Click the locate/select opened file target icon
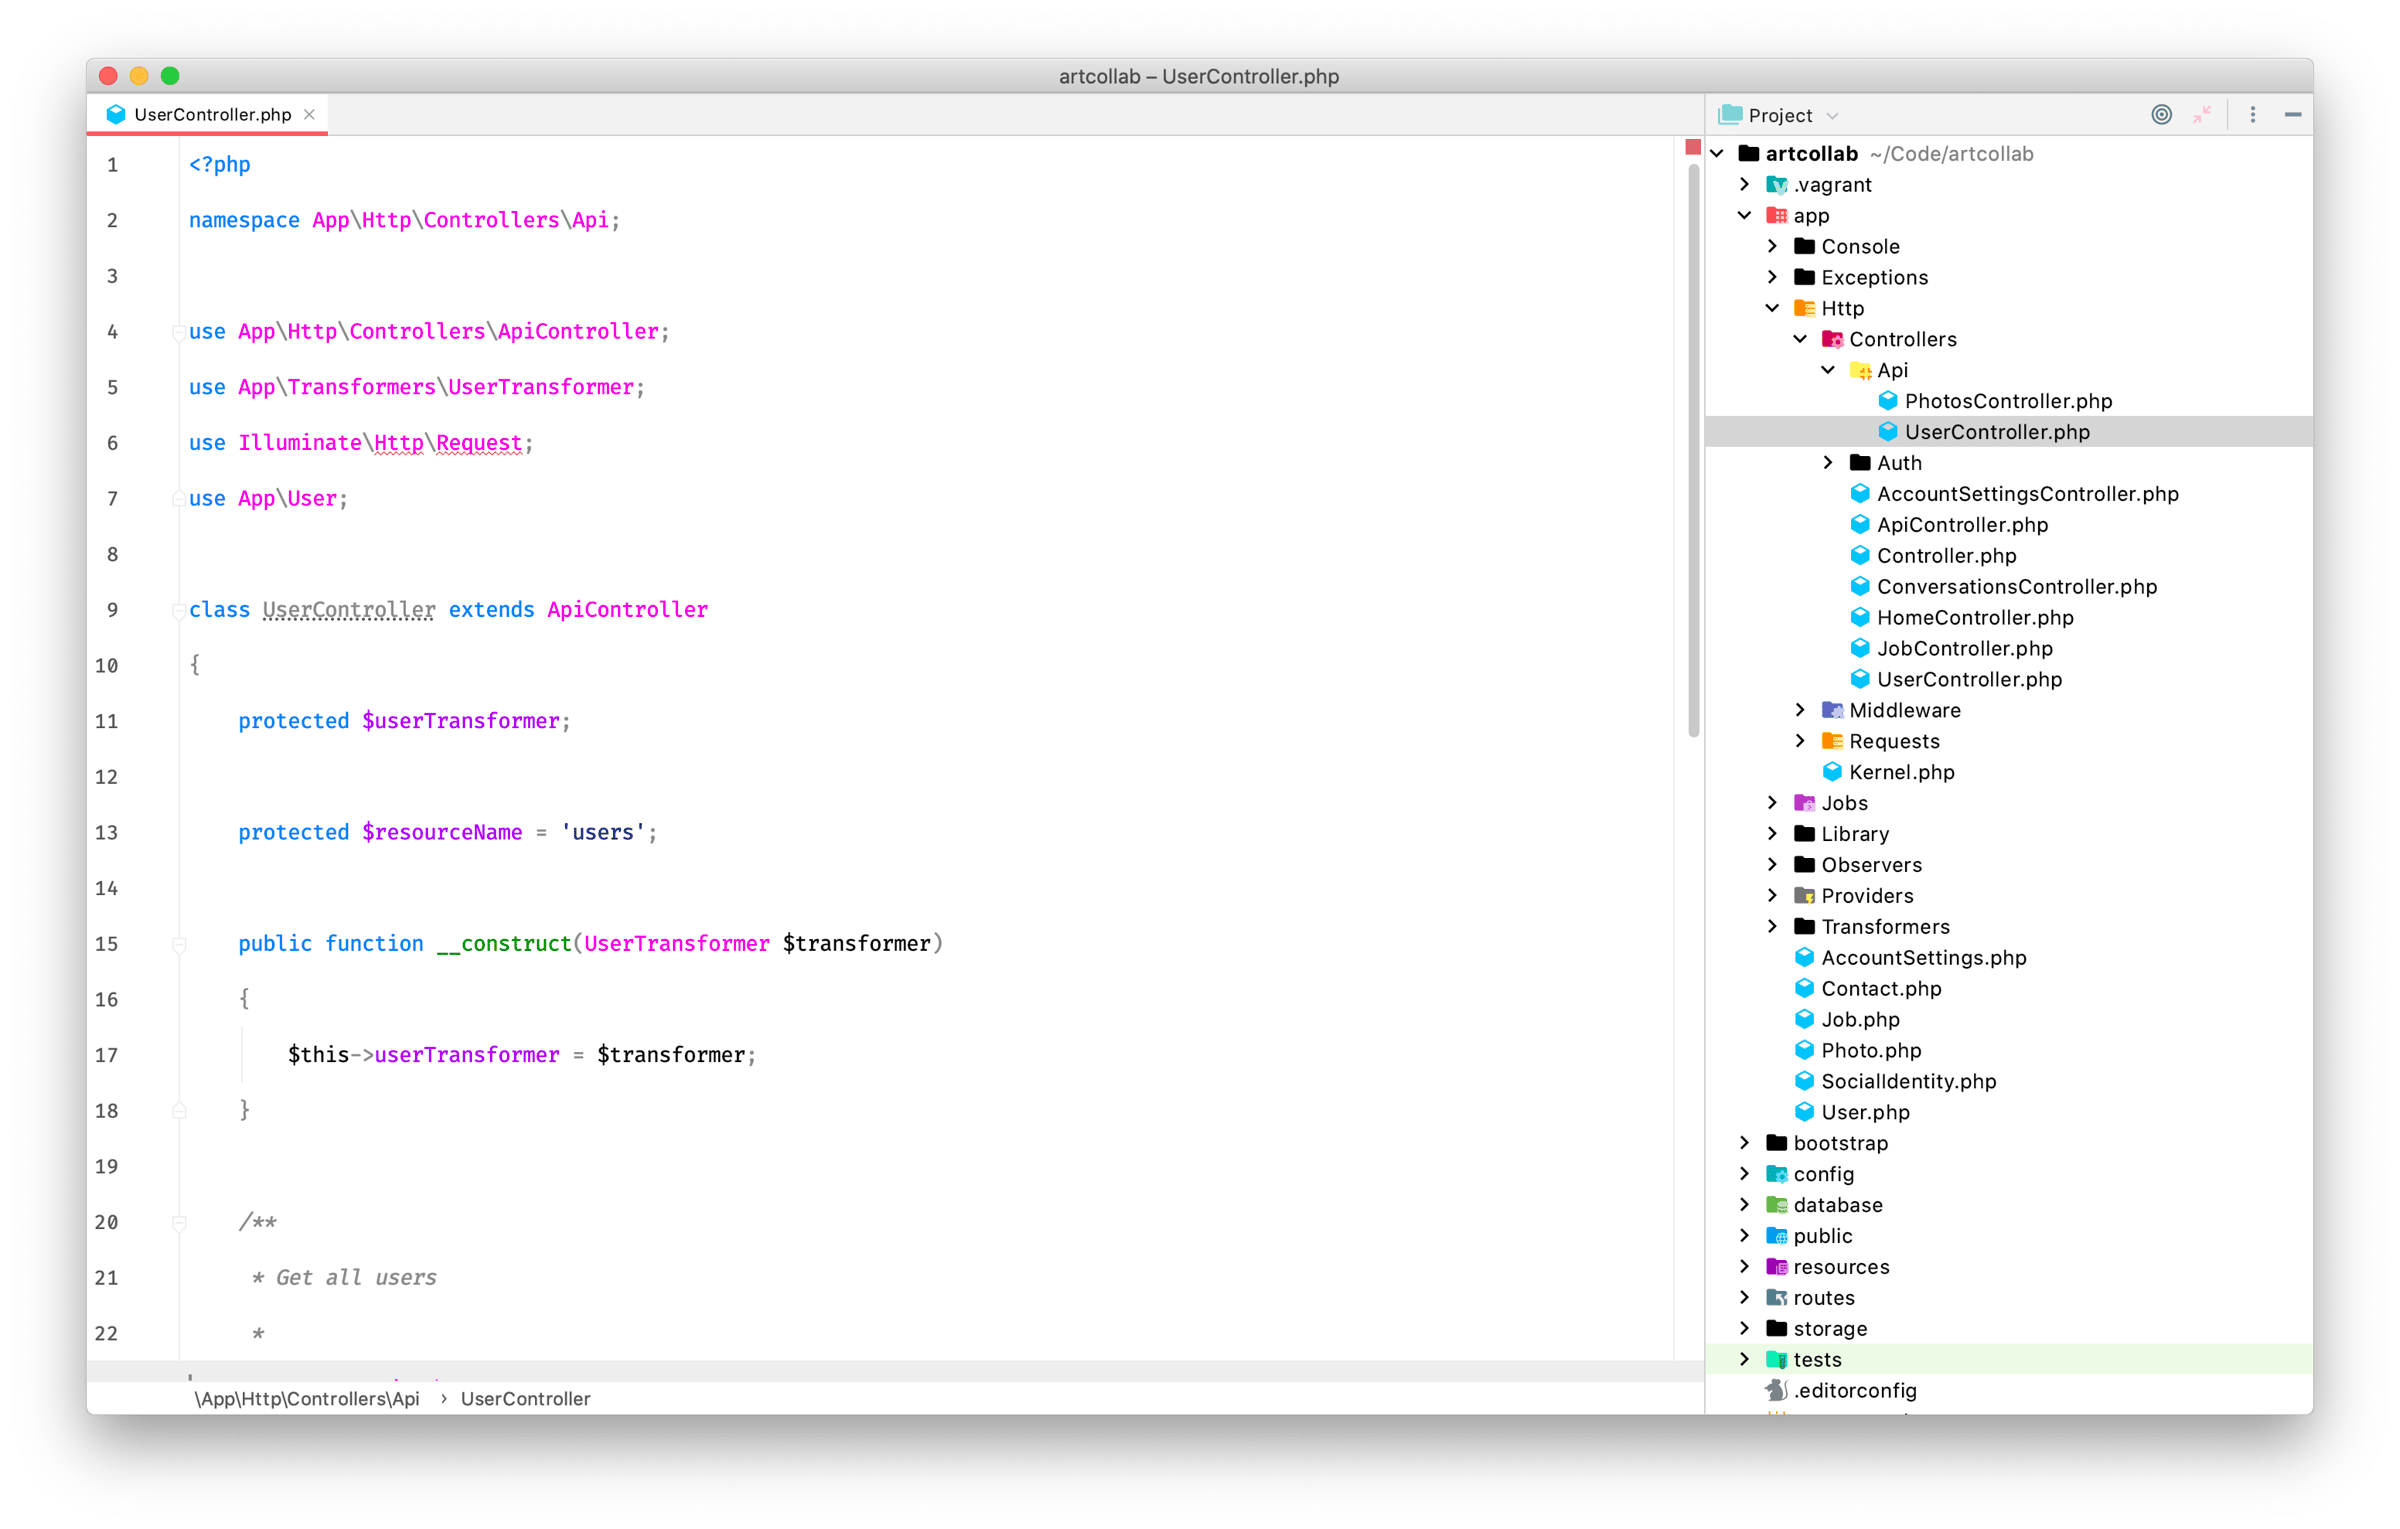This screenshot has height=1529, width=2400. 2161,115
